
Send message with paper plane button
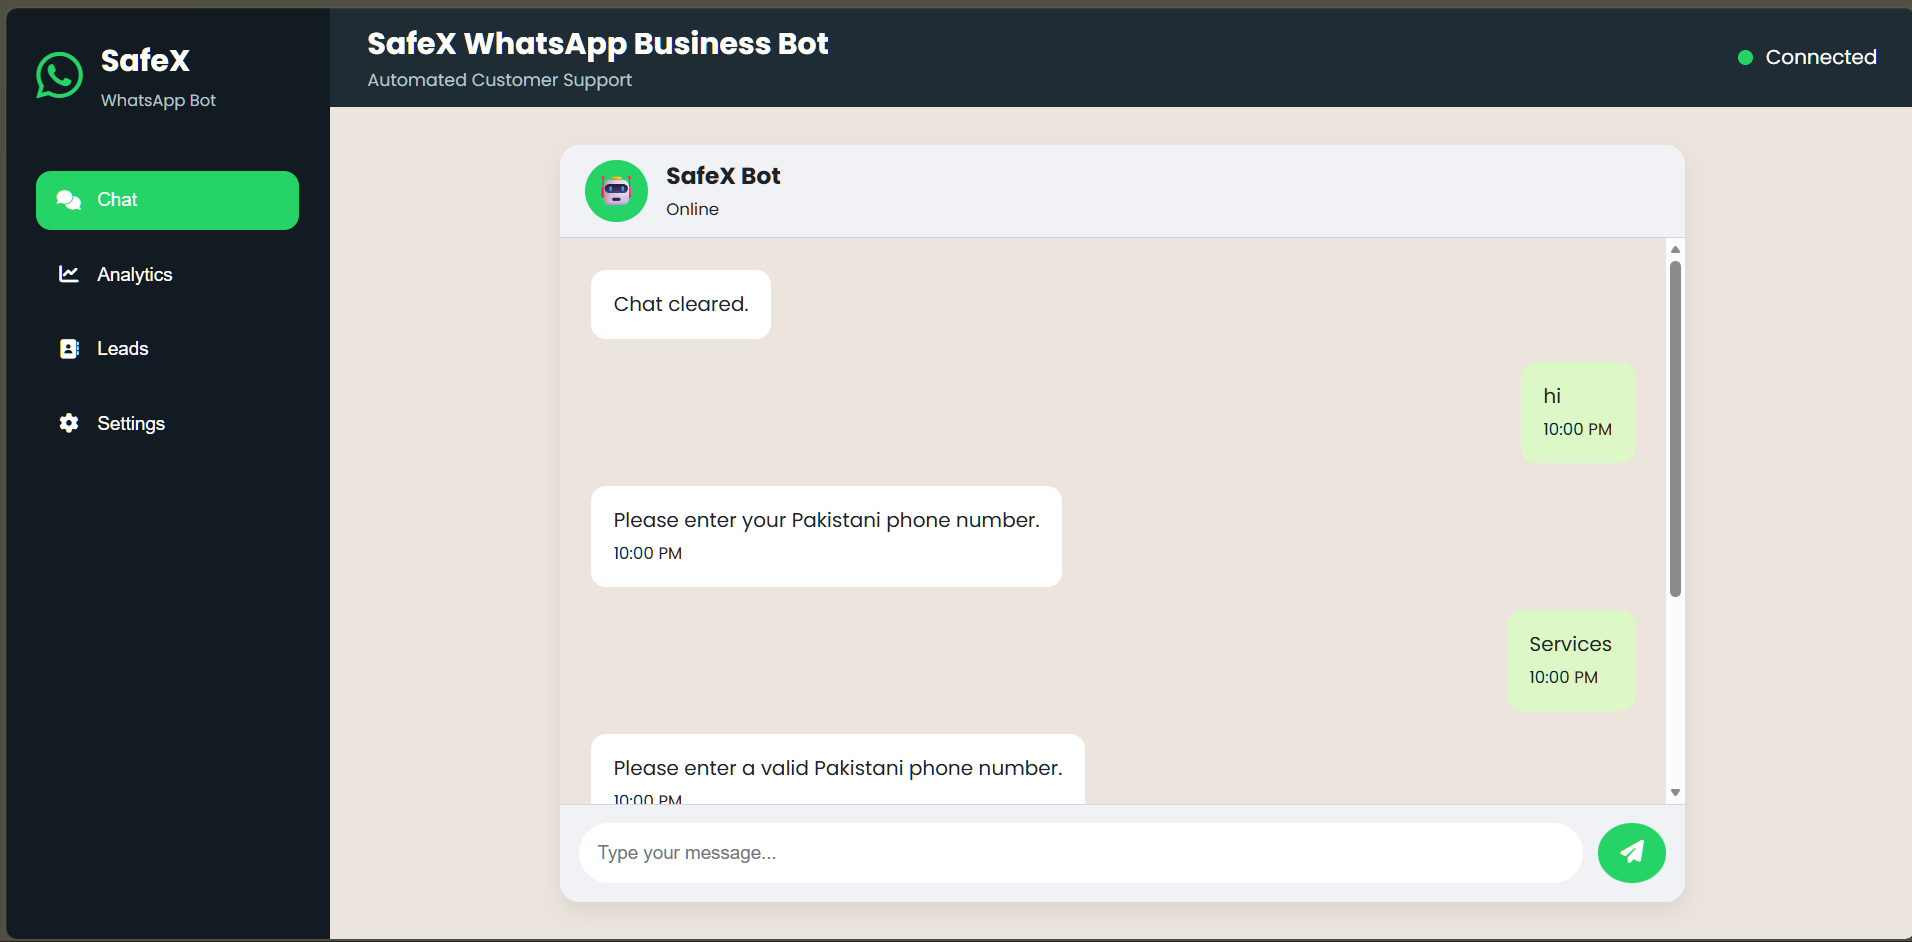click(x=1631, y=853)
